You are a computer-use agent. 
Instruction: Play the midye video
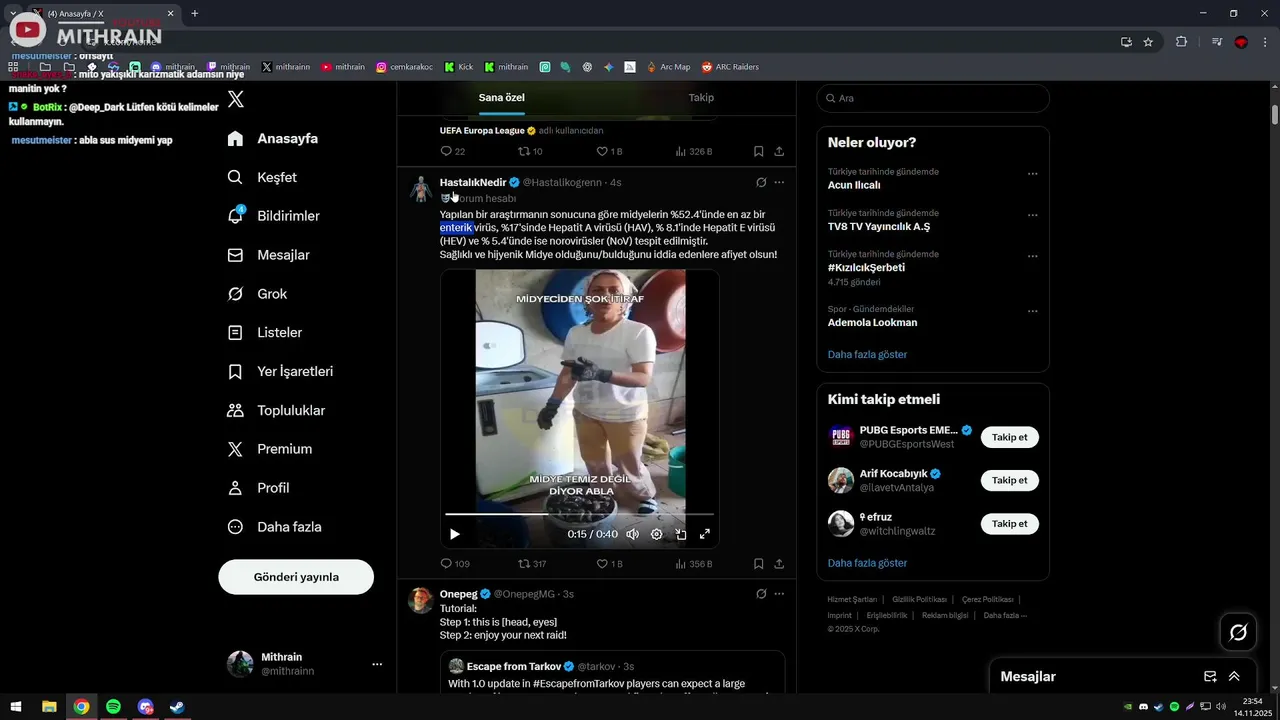[x=454, y=534]
